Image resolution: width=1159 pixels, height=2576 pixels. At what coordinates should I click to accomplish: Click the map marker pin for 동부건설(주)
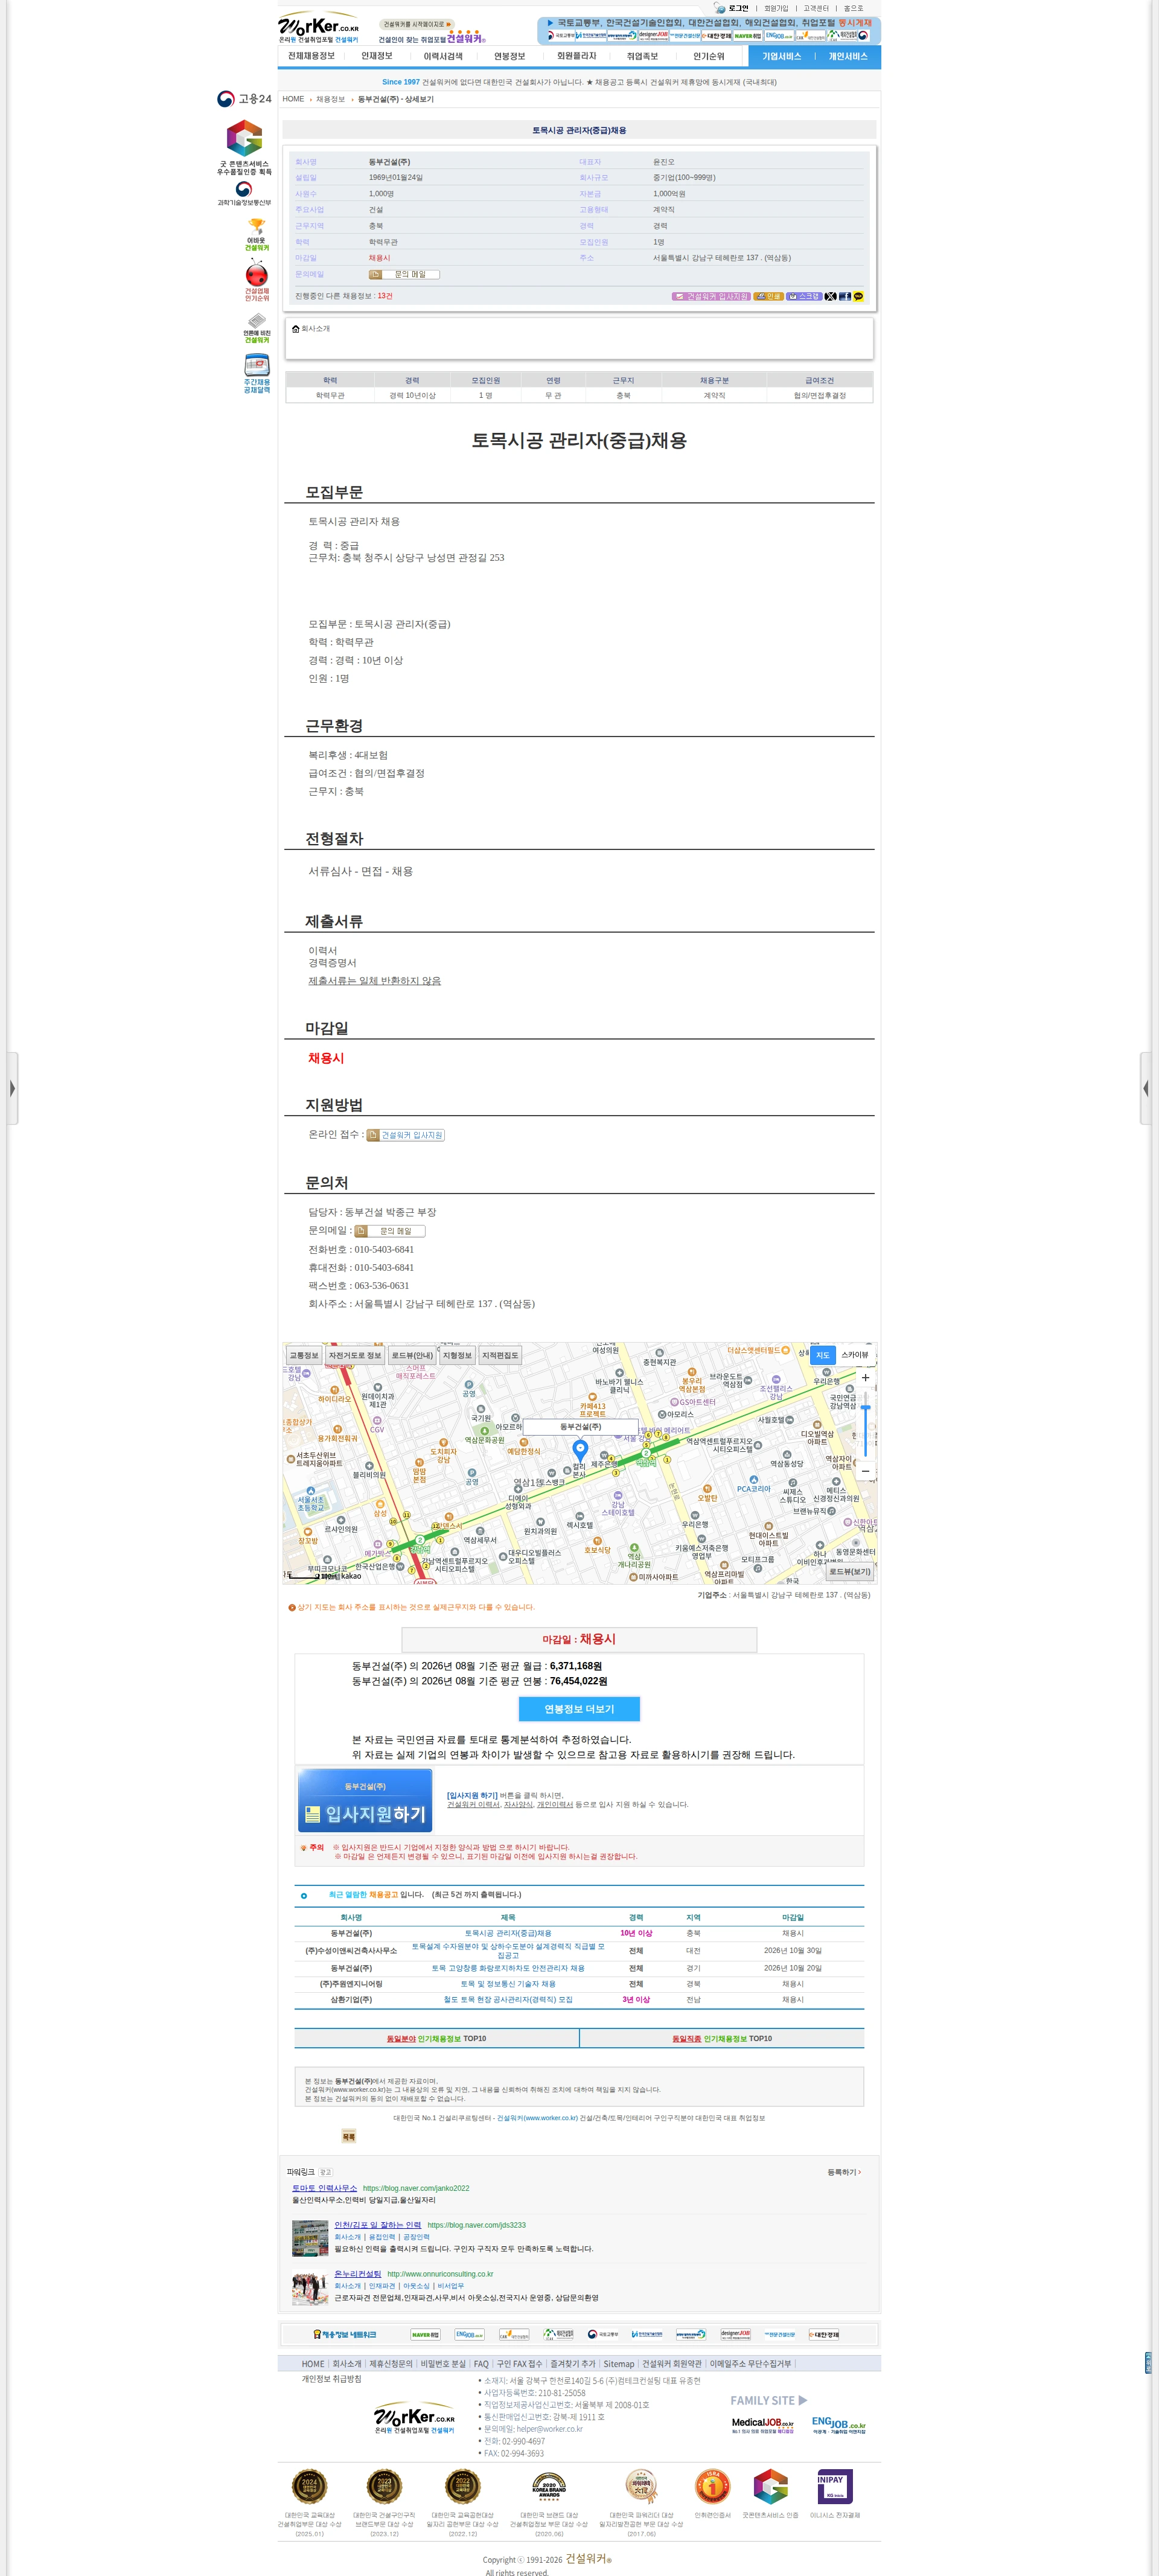tap(580, 1451)
